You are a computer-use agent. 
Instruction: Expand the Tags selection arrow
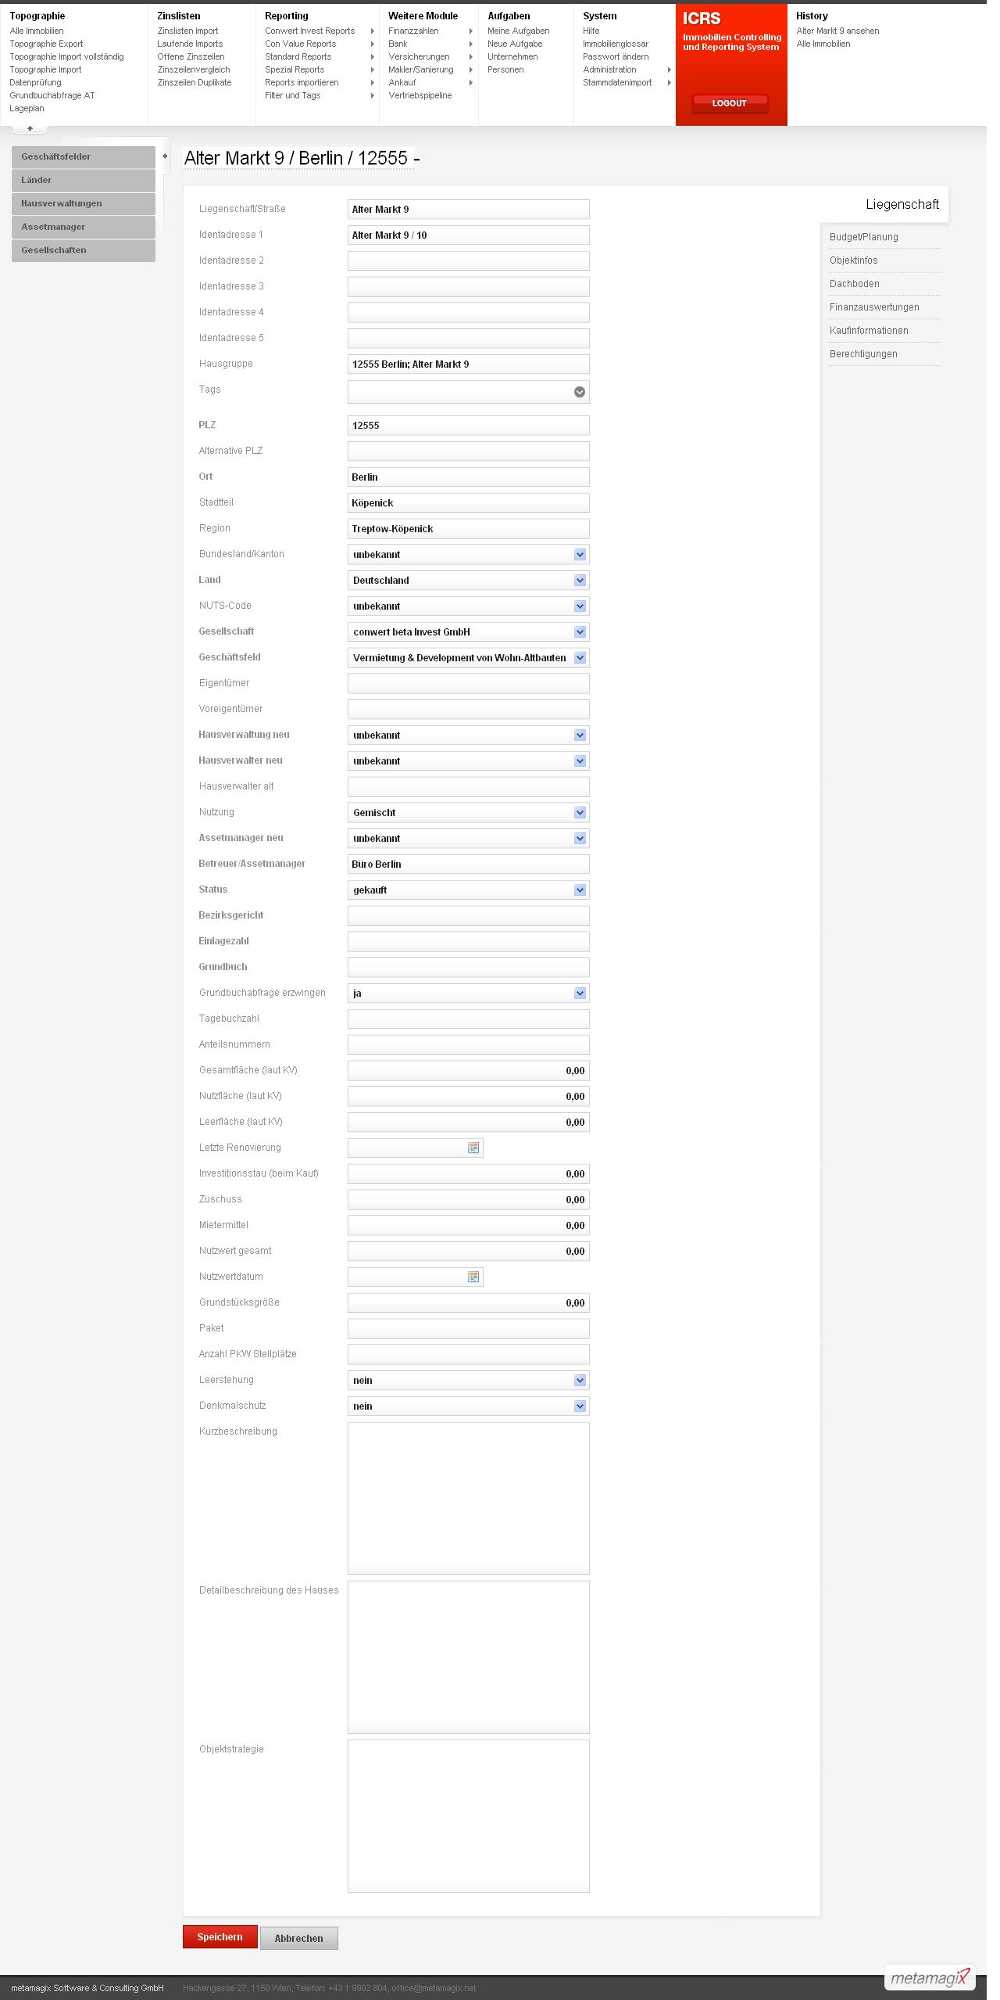coord(579,392)
